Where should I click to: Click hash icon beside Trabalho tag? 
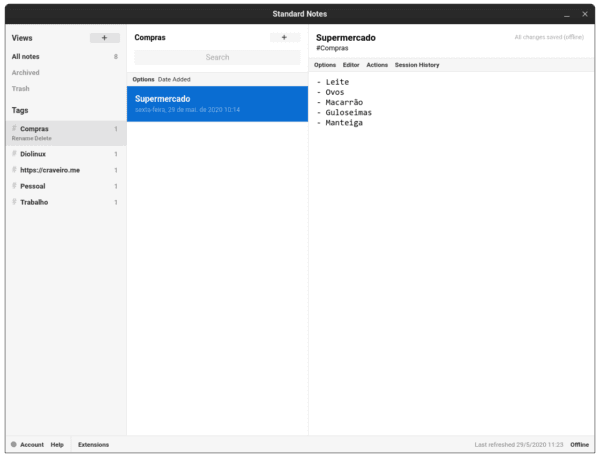pos(14,202)
